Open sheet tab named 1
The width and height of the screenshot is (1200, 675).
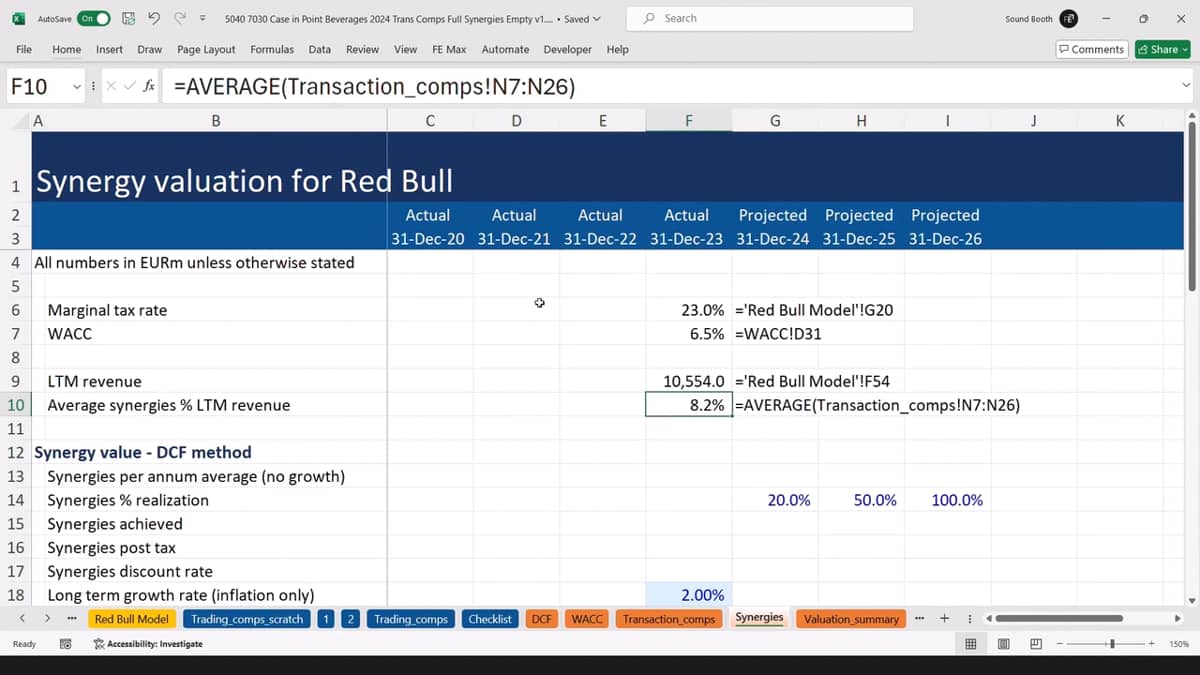pyautogui.click(x=326, y=619)
